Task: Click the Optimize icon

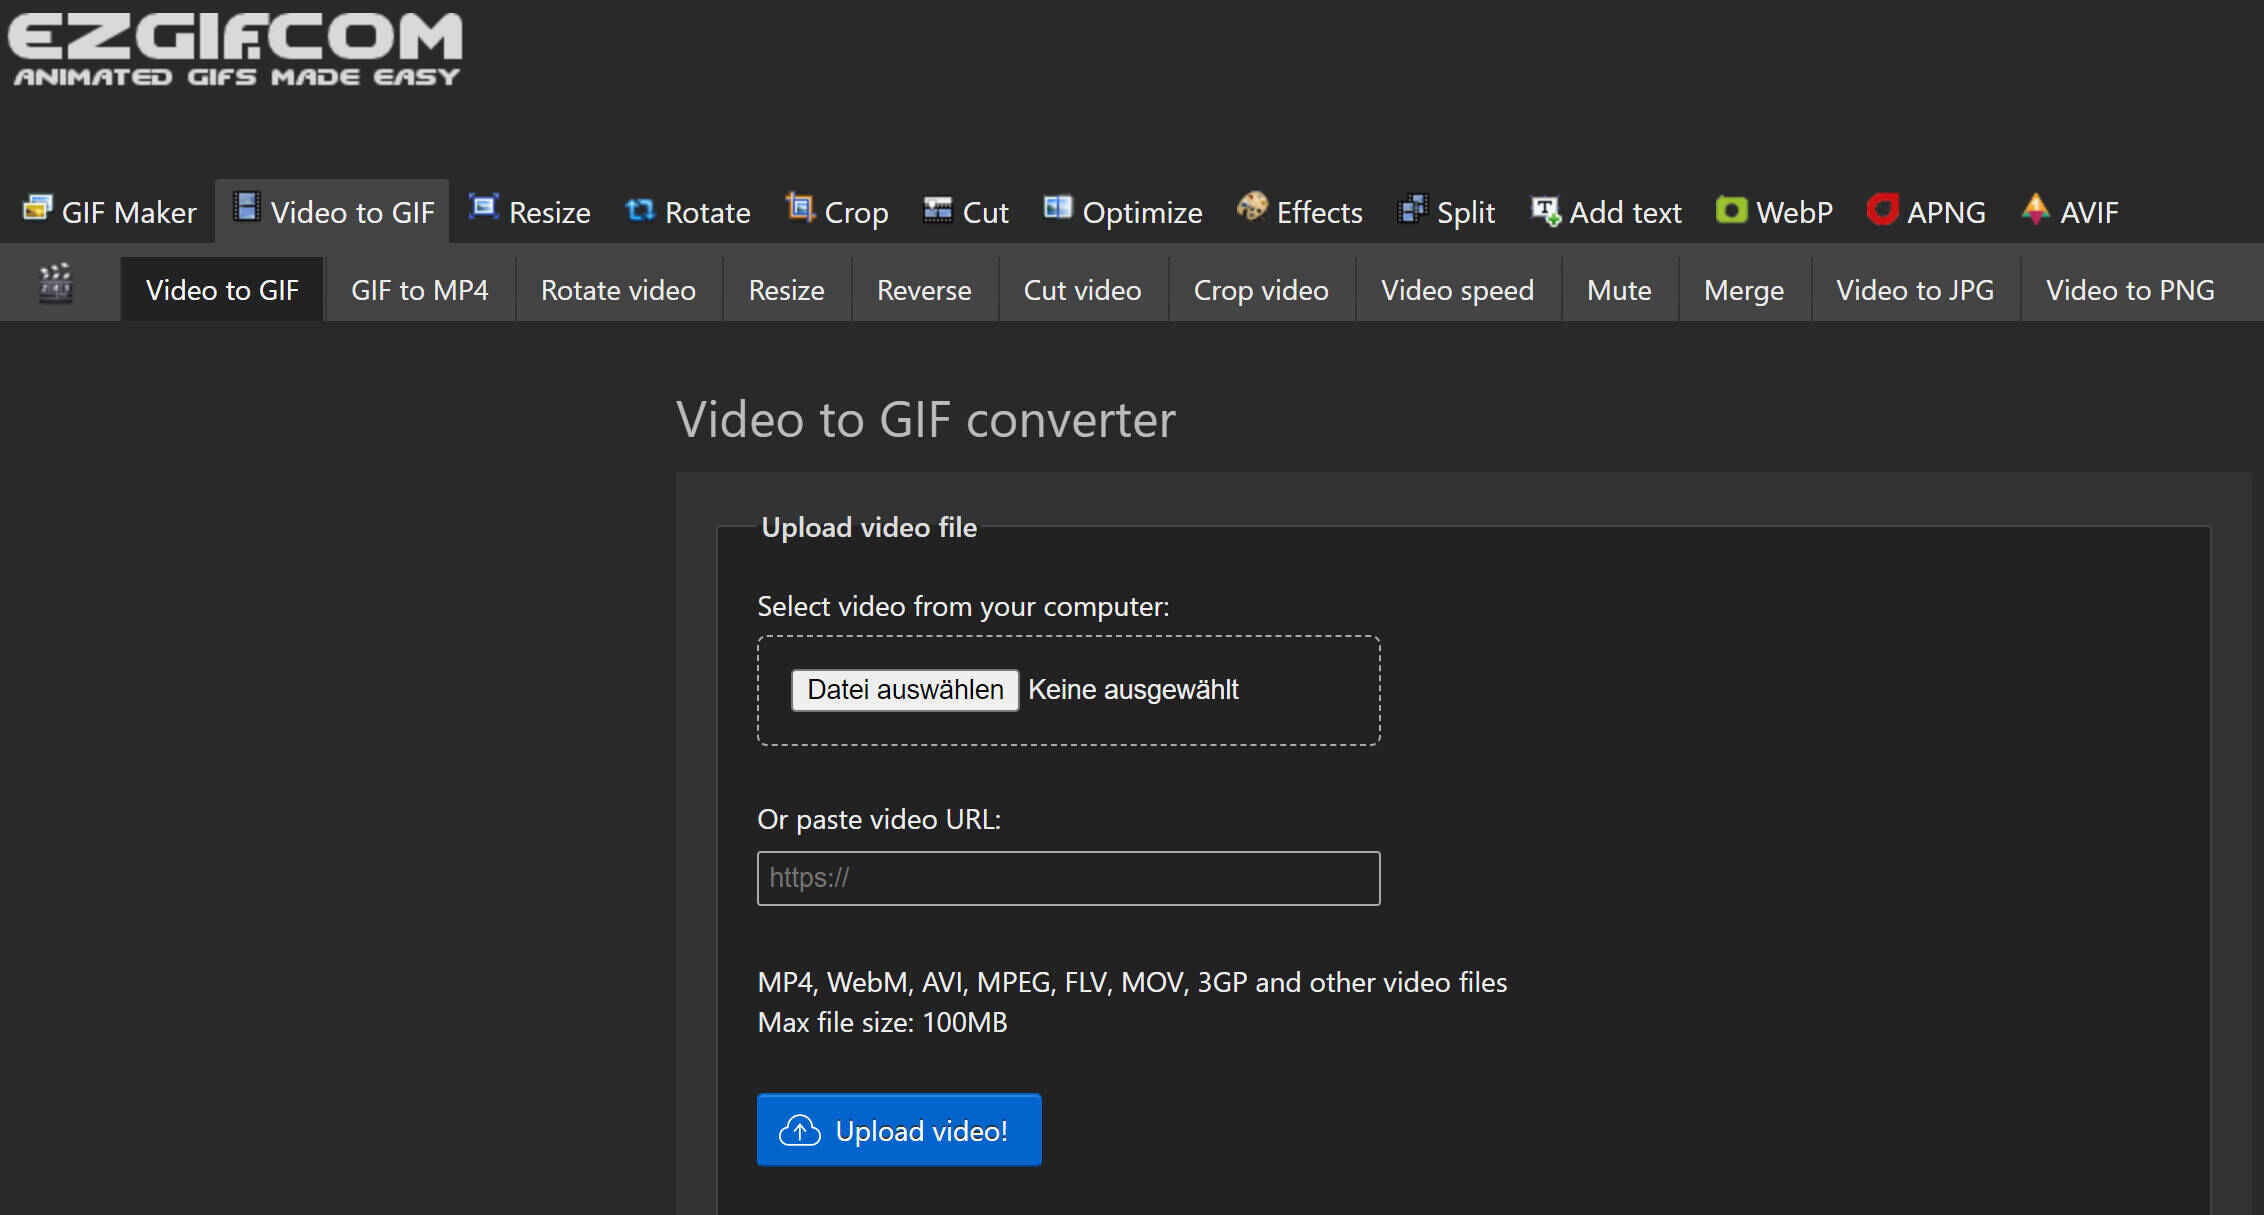Action: point(1057,208)
